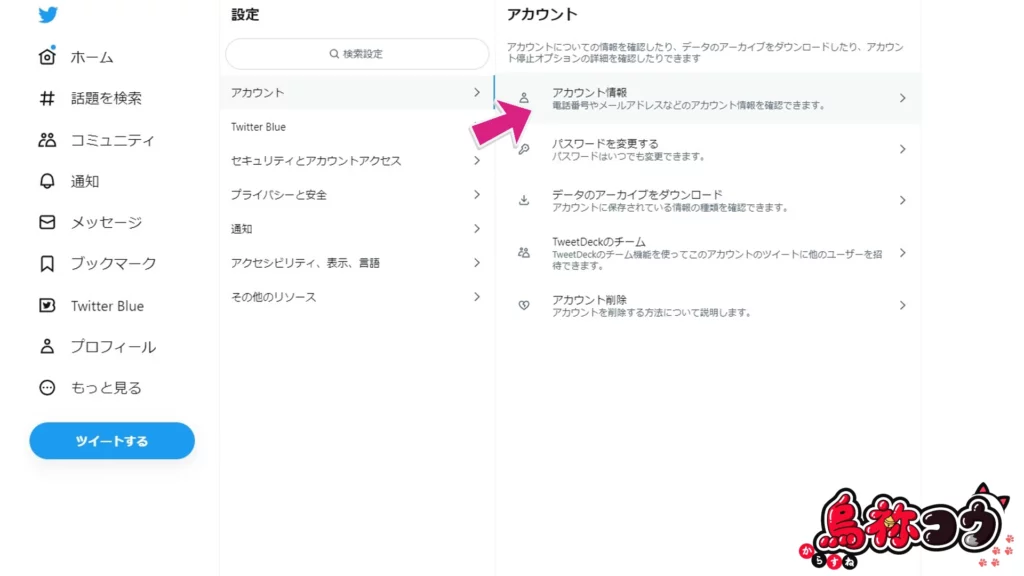Click the Twitter bird logo
Screen dimensions: 1024x576
[x=48, y=15]
